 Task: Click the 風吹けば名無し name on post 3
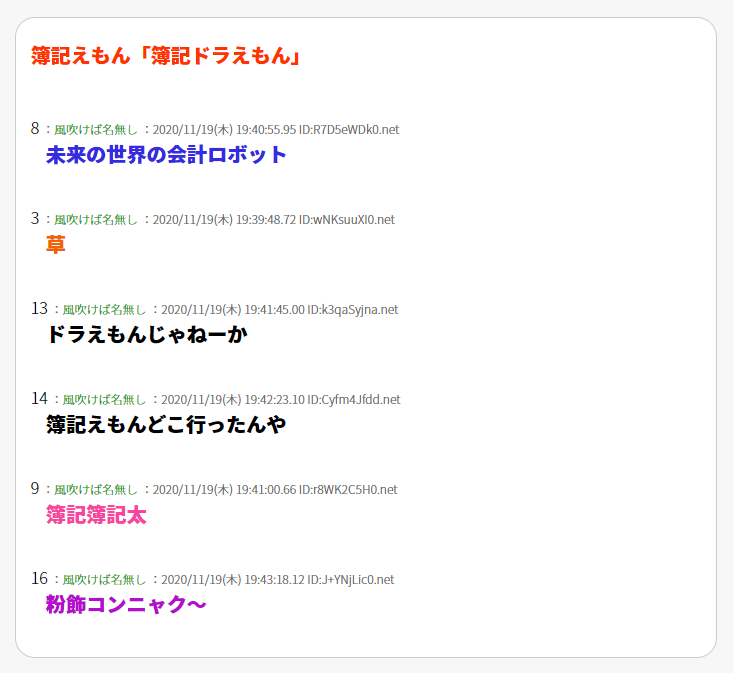[96, 220]
